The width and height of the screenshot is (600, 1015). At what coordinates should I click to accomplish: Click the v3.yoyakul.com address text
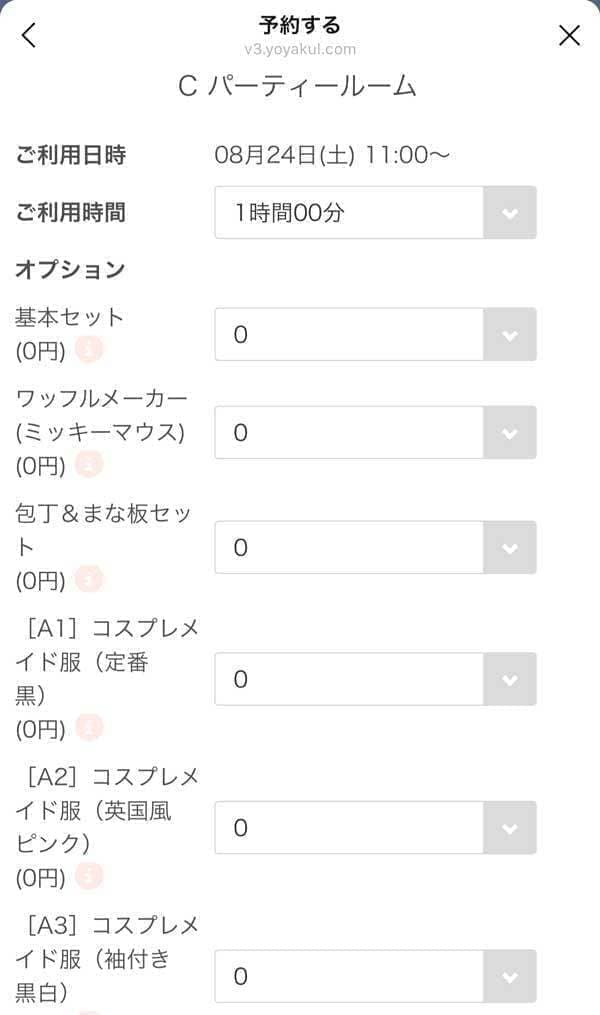(x=299, y=49)
